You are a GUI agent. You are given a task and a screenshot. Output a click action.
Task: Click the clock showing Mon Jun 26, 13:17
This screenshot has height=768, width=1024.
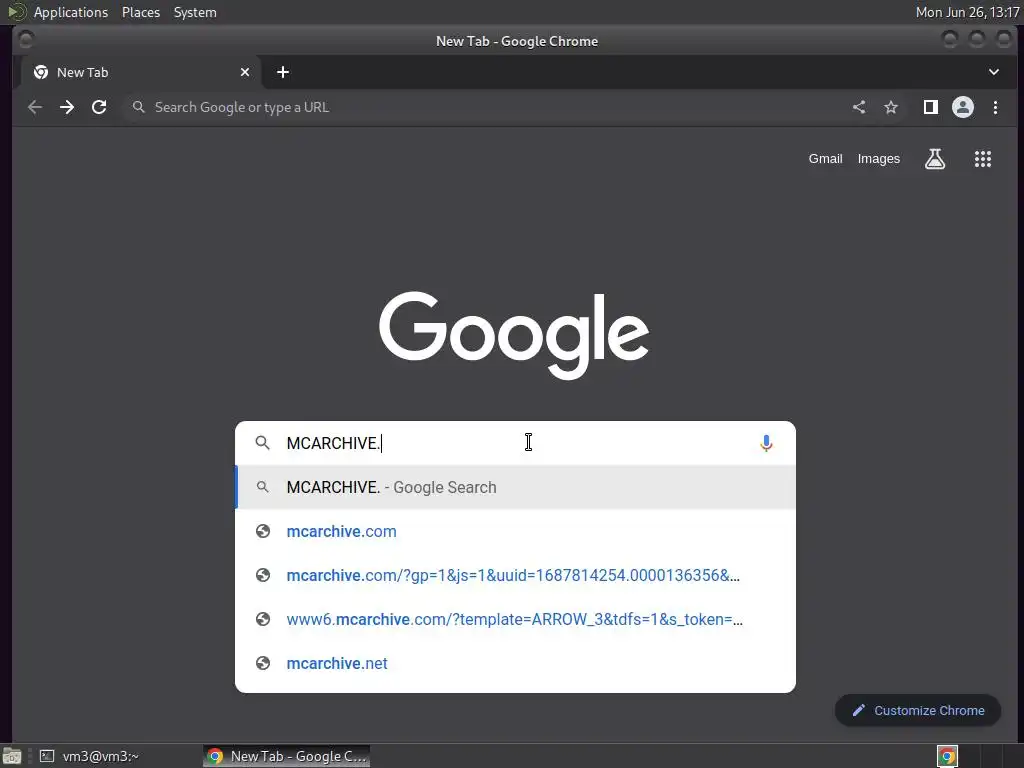(x=967, y=12)
